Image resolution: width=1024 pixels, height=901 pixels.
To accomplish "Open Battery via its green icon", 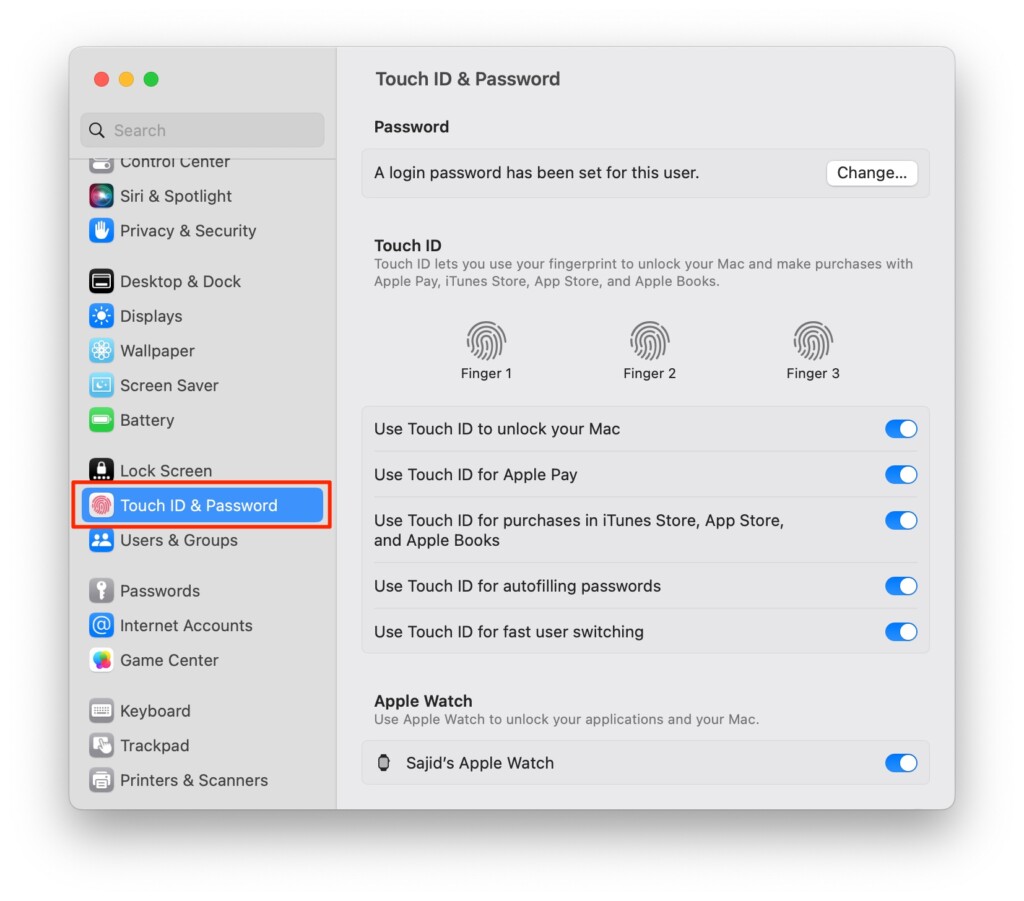I will (x=101, y=420).
